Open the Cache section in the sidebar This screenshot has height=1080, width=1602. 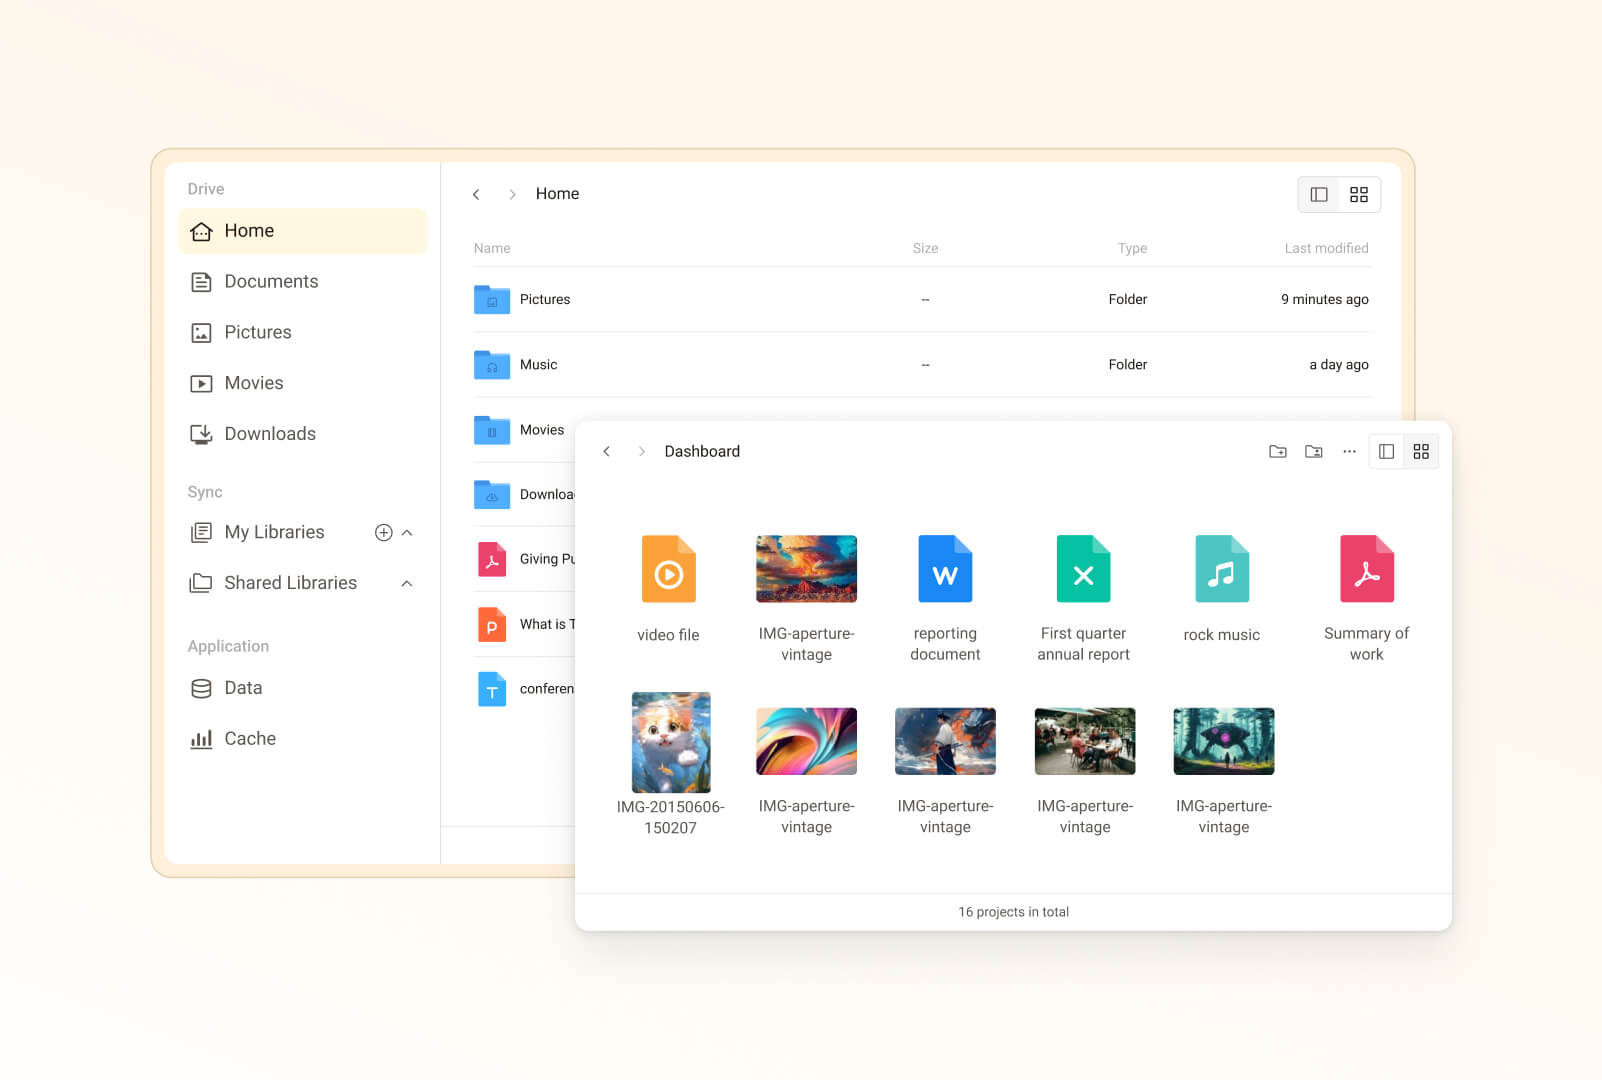pyautogui.click(x=250, y=738)
